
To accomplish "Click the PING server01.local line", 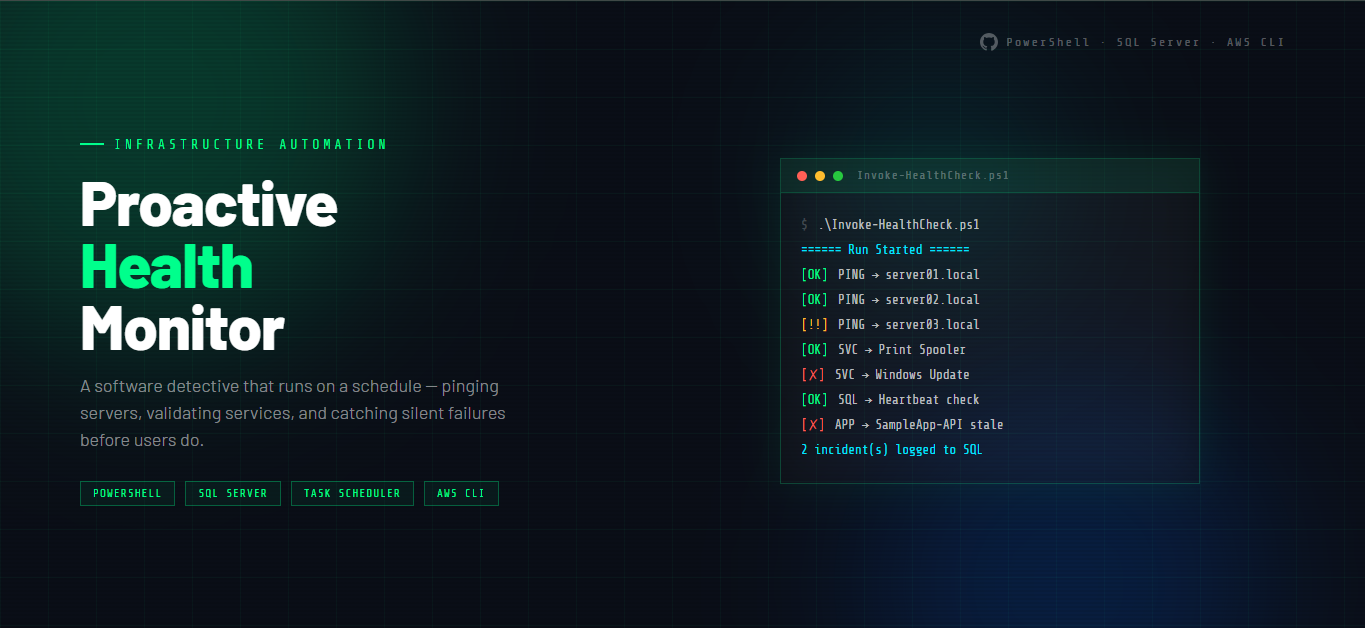I will (890, 275).
